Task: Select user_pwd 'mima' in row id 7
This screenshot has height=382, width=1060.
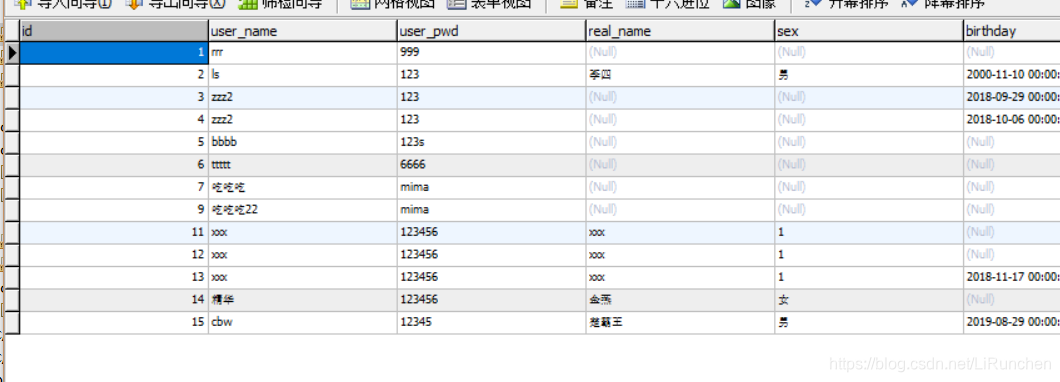Action: coord(491,187)
